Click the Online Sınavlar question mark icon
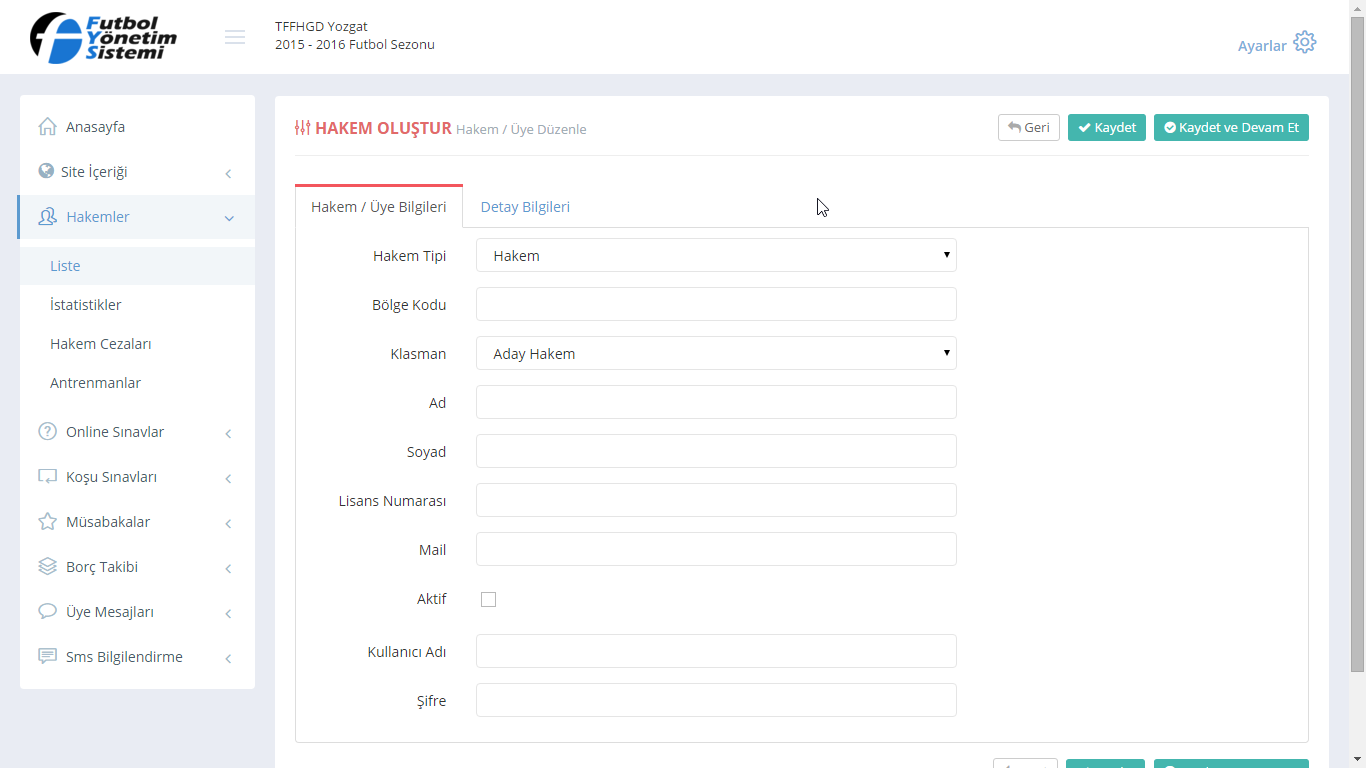Viewport: 1366px width, 768px height. click(x=47, y=432)
